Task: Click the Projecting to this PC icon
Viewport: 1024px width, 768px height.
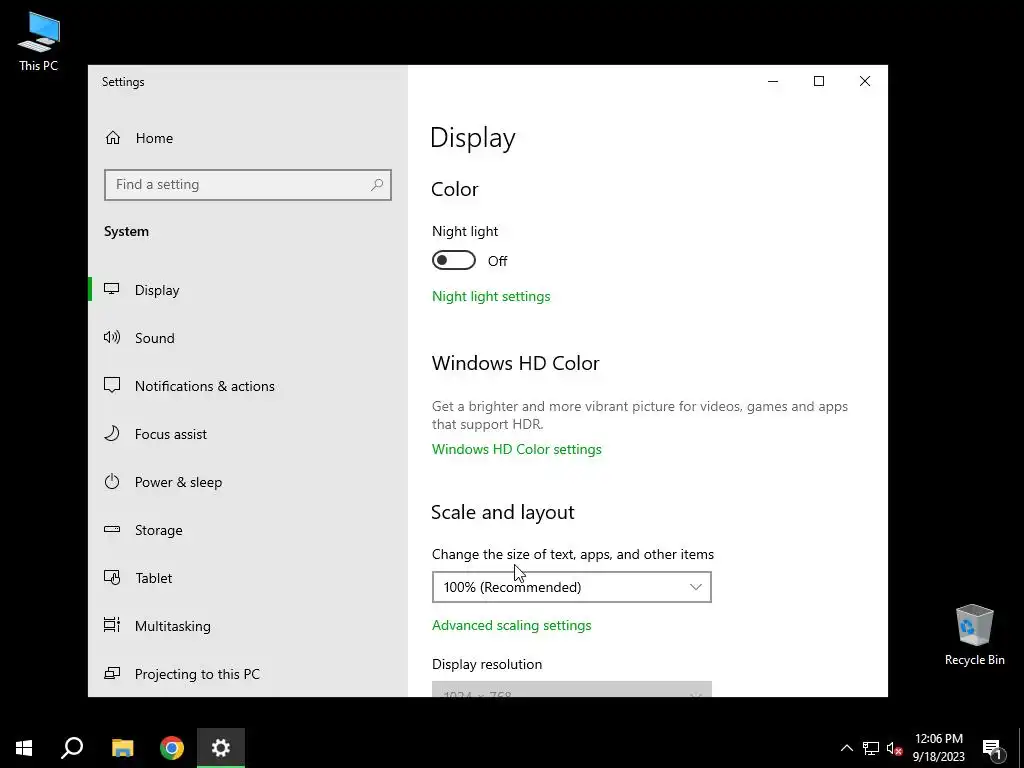Action: pyautogui.click(x=112, y=673)
